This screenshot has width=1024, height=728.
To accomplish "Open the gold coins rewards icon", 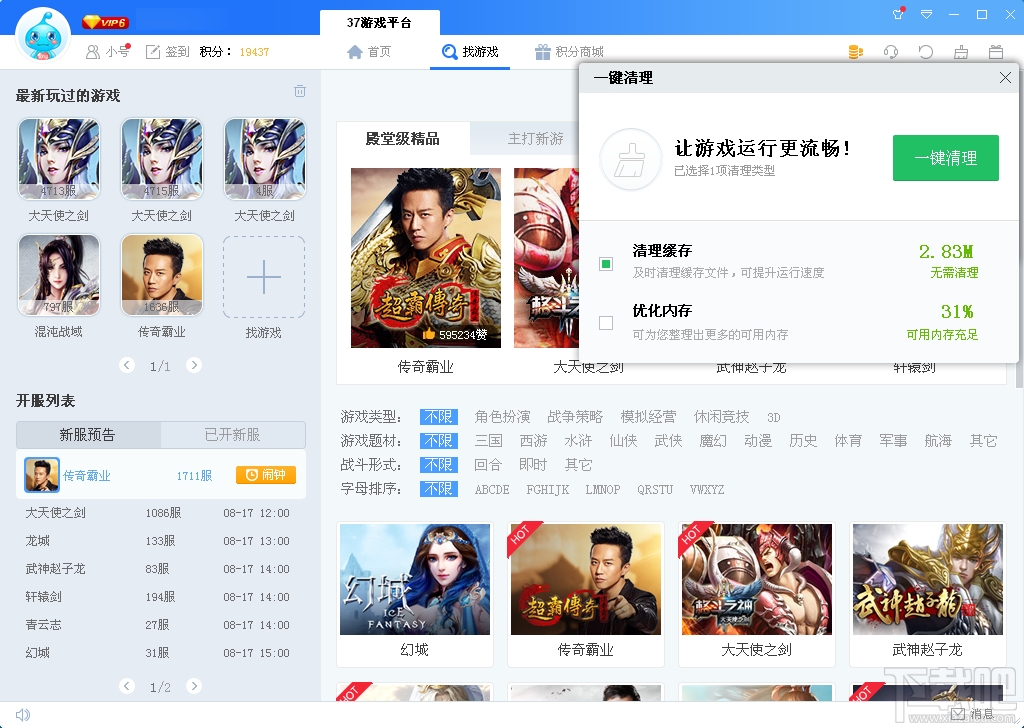I will pyautogui.click(x=855, y=50).
